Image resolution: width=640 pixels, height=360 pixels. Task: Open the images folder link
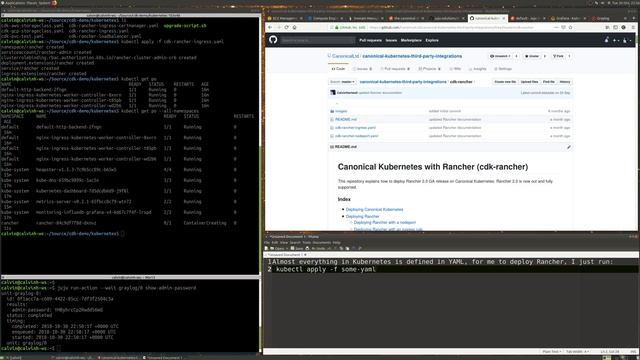[341, 111]
